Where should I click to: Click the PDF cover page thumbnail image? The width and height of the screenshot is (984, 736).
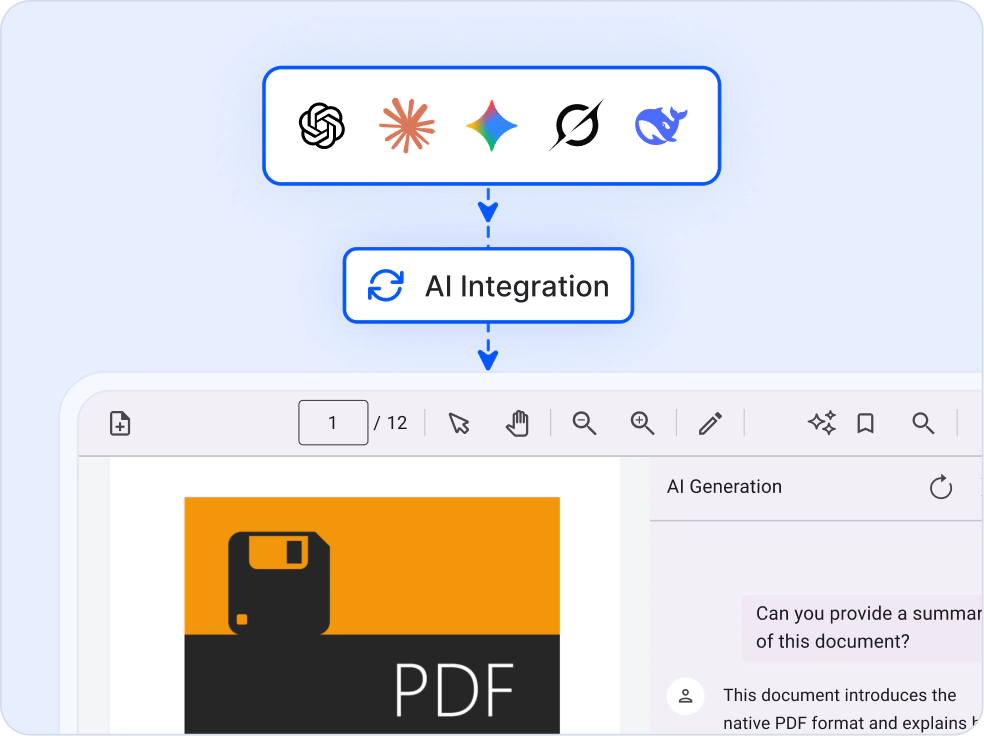tap(372, 615)
